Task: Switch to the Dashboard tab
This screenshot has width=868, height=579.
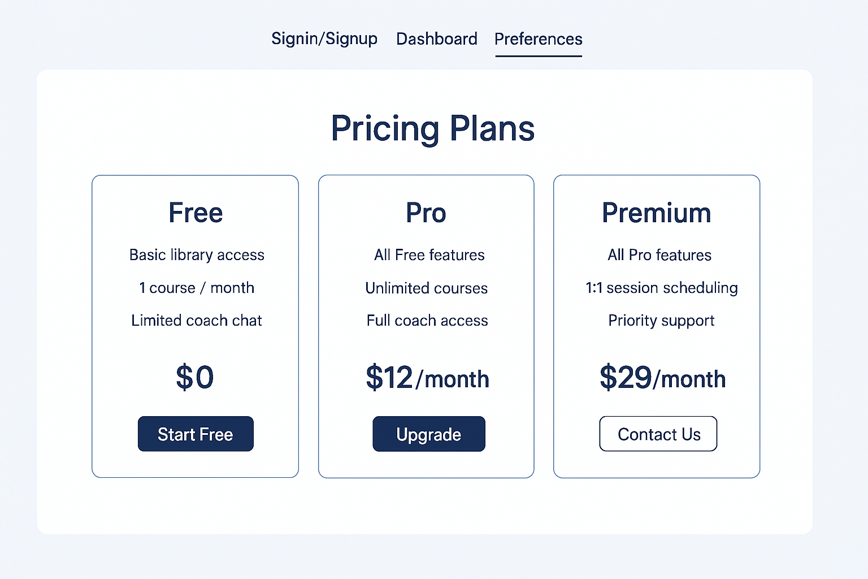Action: click(x=437, y=38)
